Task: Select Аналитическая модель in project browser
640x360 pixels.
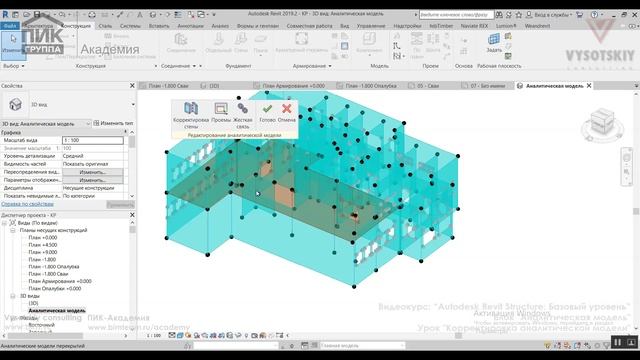Action: point(57,311)
